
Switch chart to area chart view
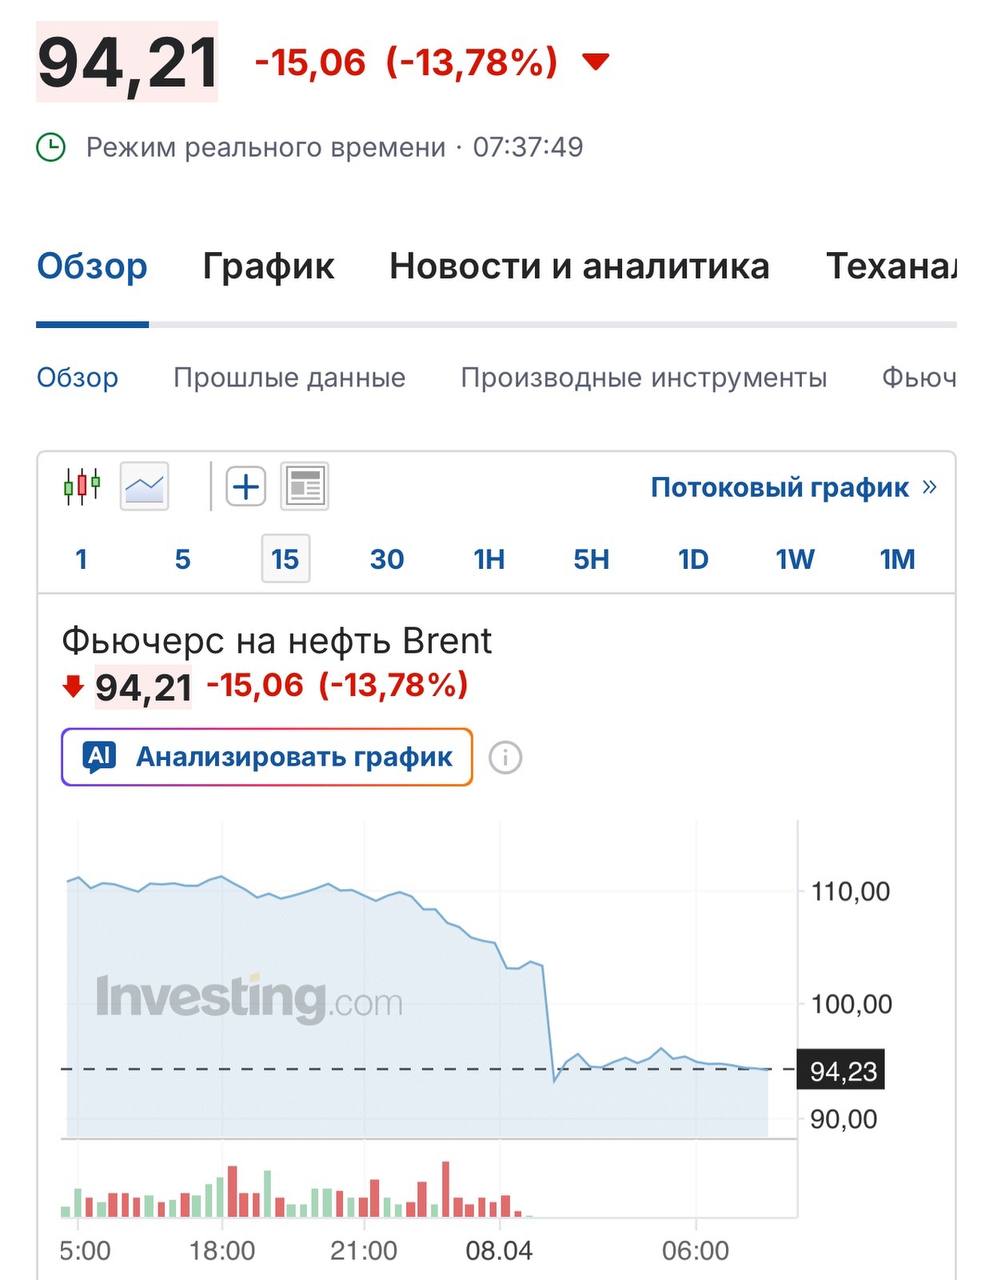click(x=144, y=484)
